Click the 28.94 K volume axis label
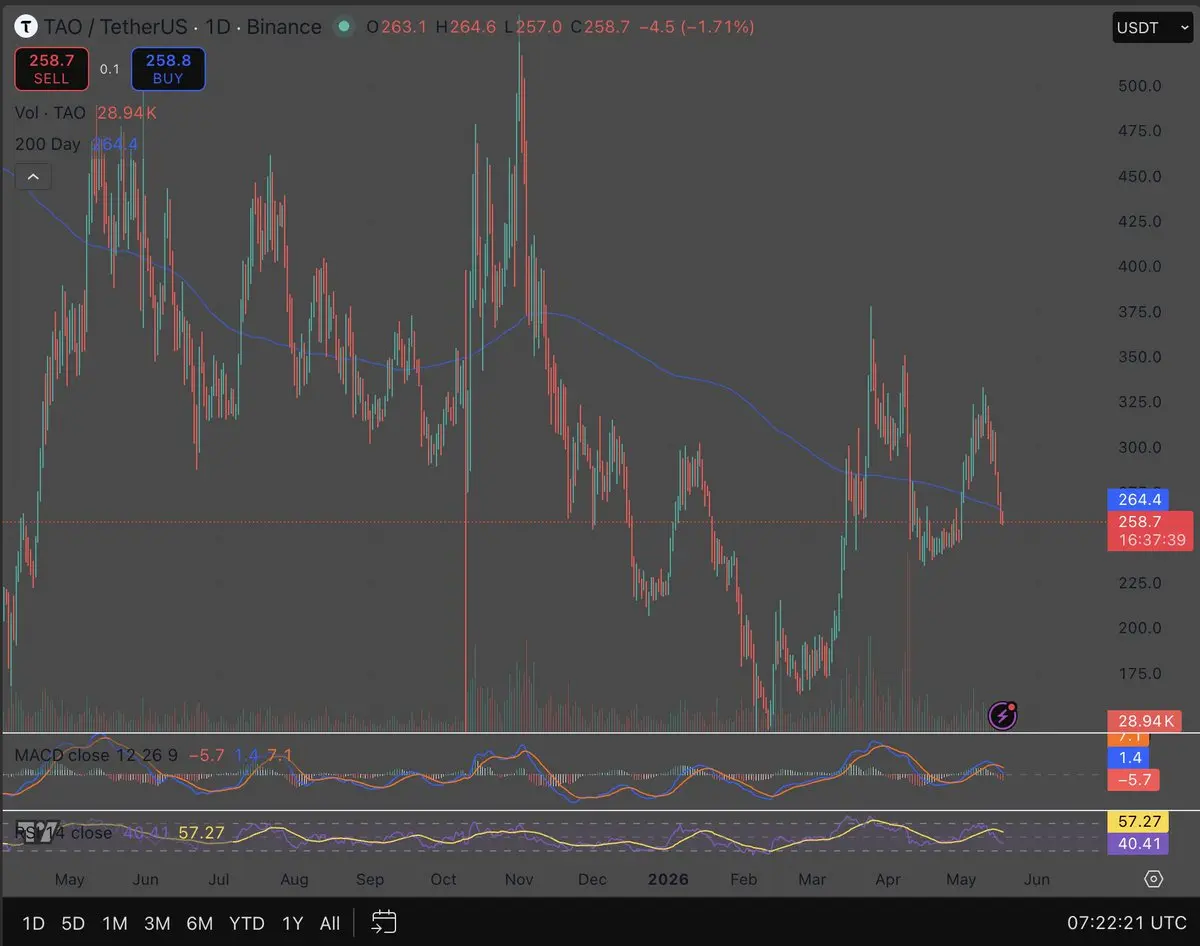This screenshot has width=1200, height=946. pos(1146,721)
